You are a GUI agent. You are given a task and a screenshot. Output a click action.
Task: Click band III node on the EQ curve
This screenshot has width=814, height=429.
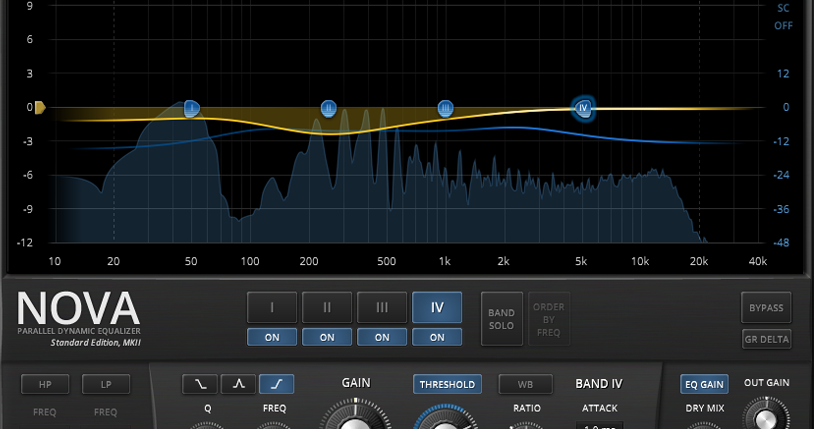click(446, 108)
